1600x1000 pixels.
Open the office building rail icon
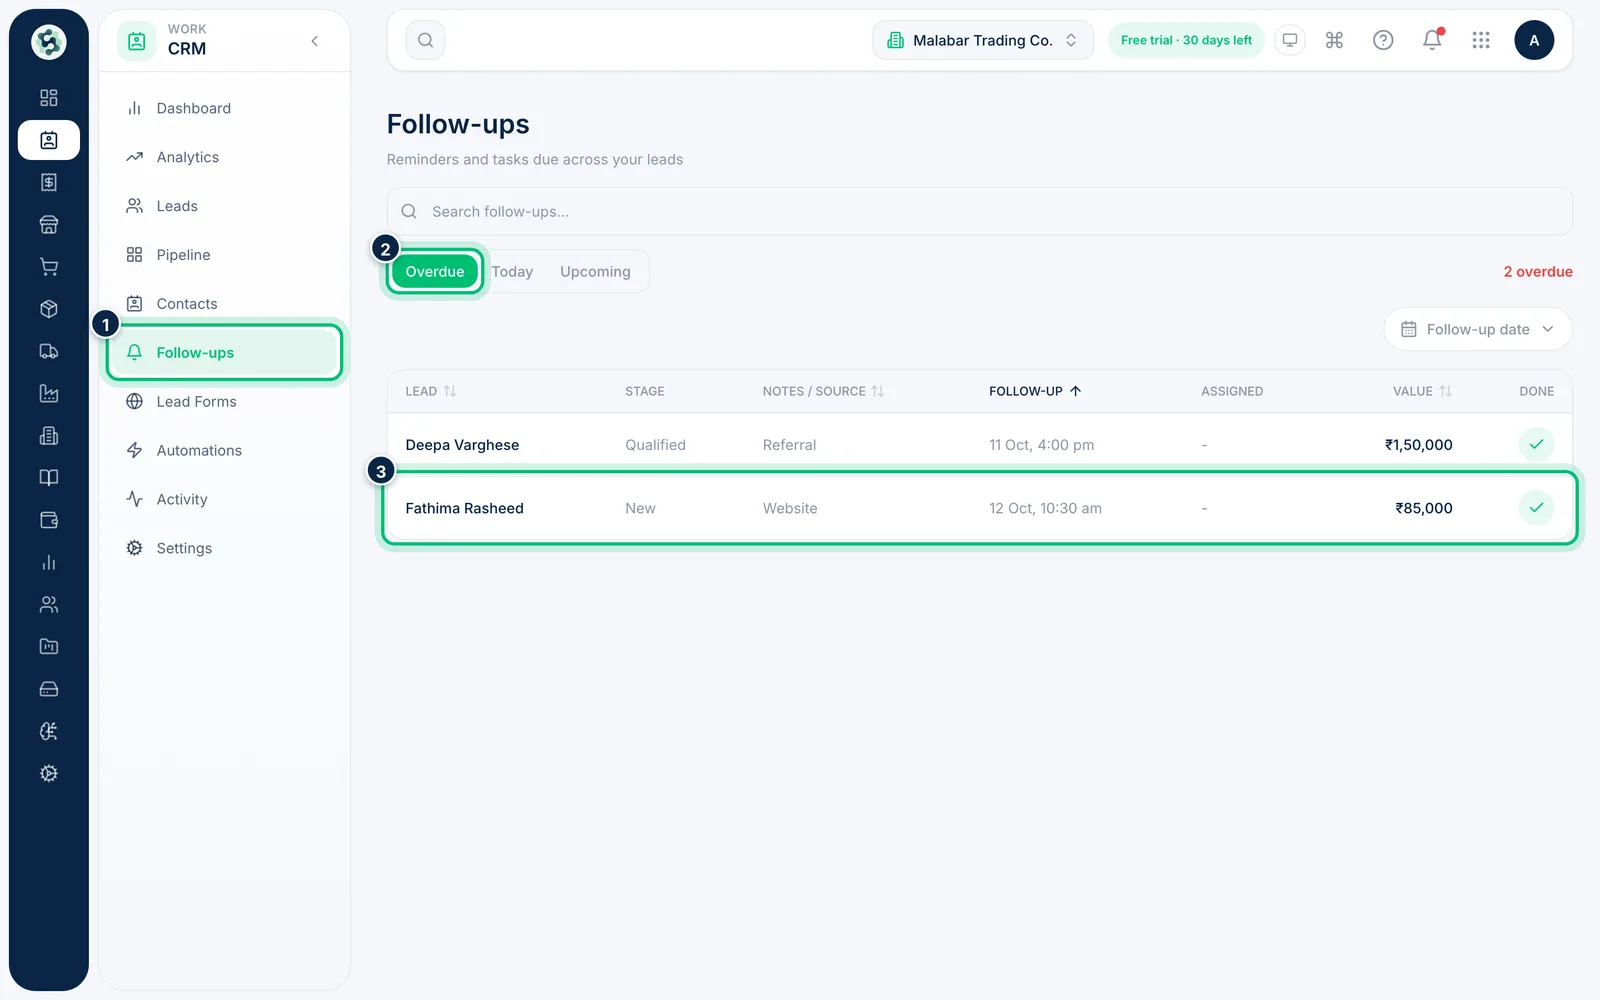(48, 436)
